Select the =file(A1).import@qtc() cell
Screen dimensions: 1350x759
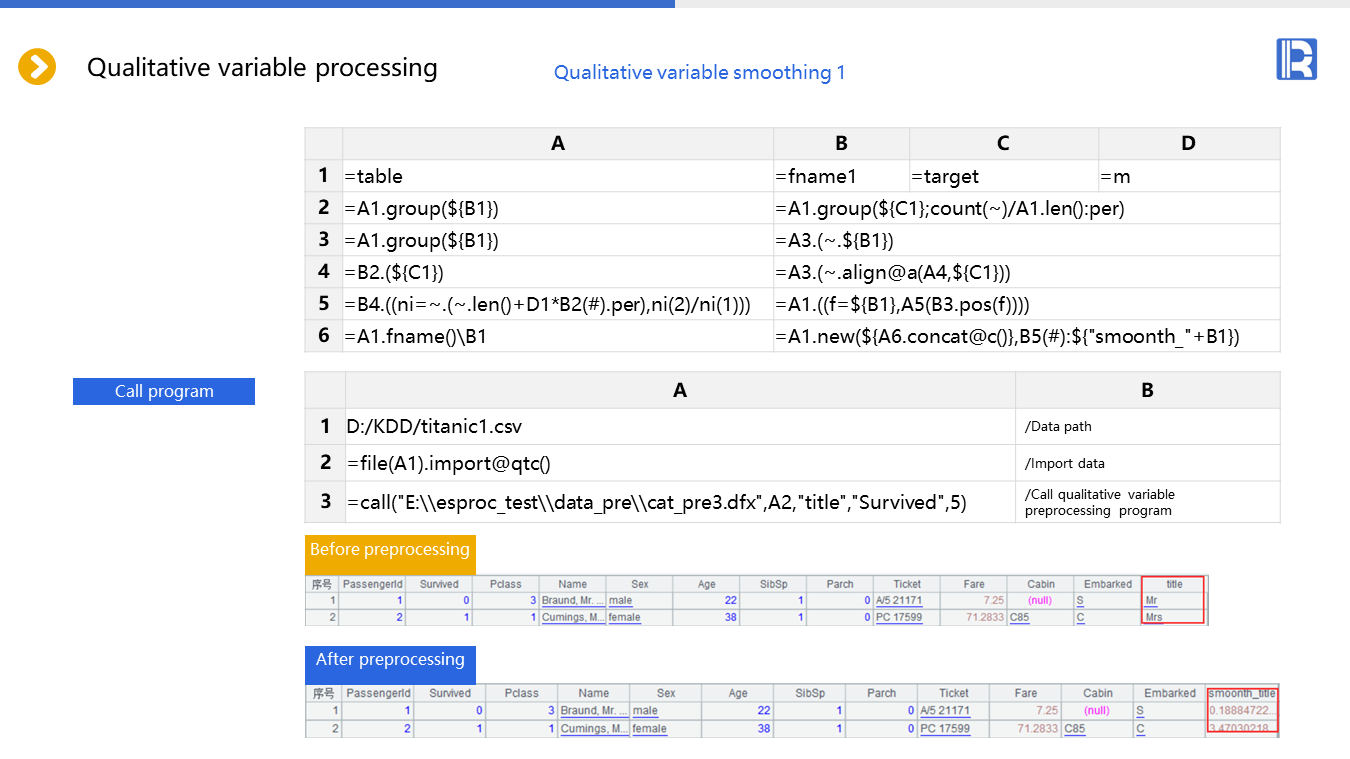[680, 463]
